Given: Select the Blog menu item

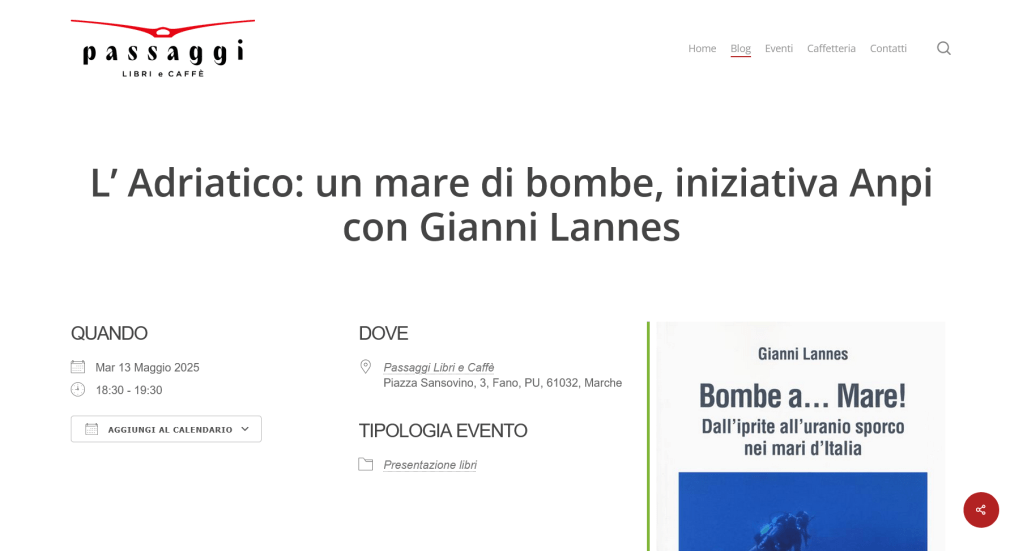Looking at the screenshot, I should (x=740, y=48).
